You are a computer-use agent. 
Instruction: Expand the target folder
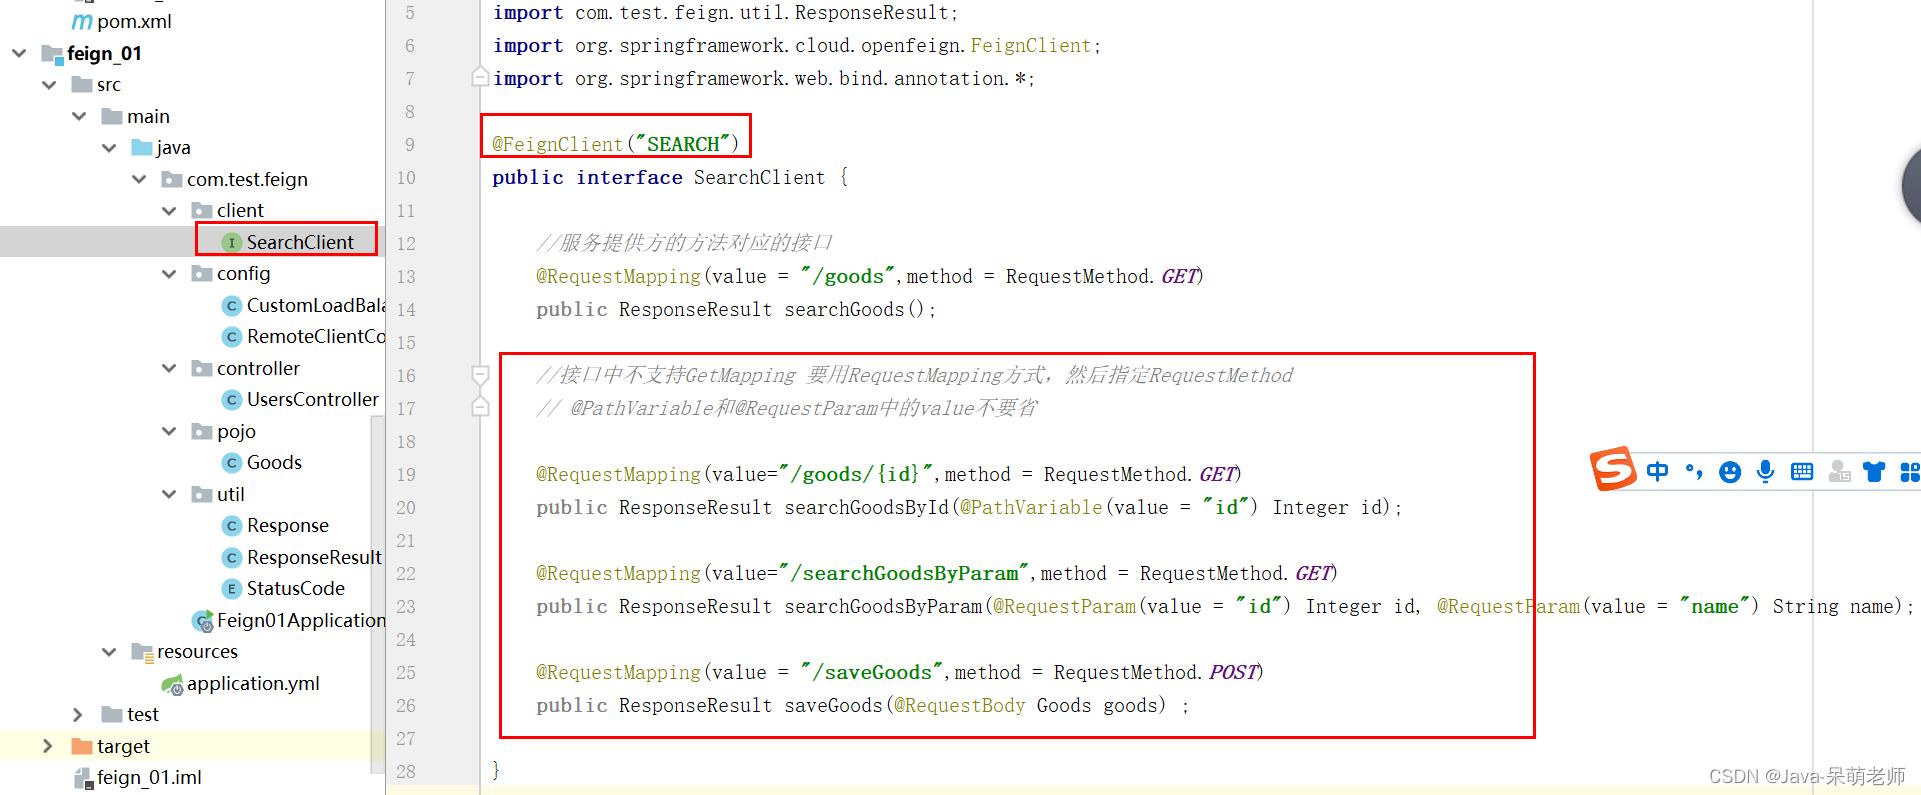click(x=48, y=746)
